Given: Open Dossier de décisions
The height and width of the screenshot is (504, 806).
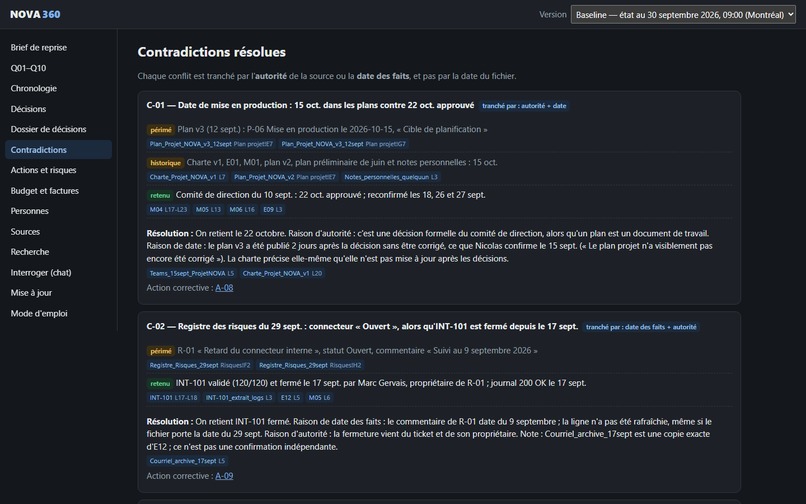Looking at the screenshot, I should [58, 129].
